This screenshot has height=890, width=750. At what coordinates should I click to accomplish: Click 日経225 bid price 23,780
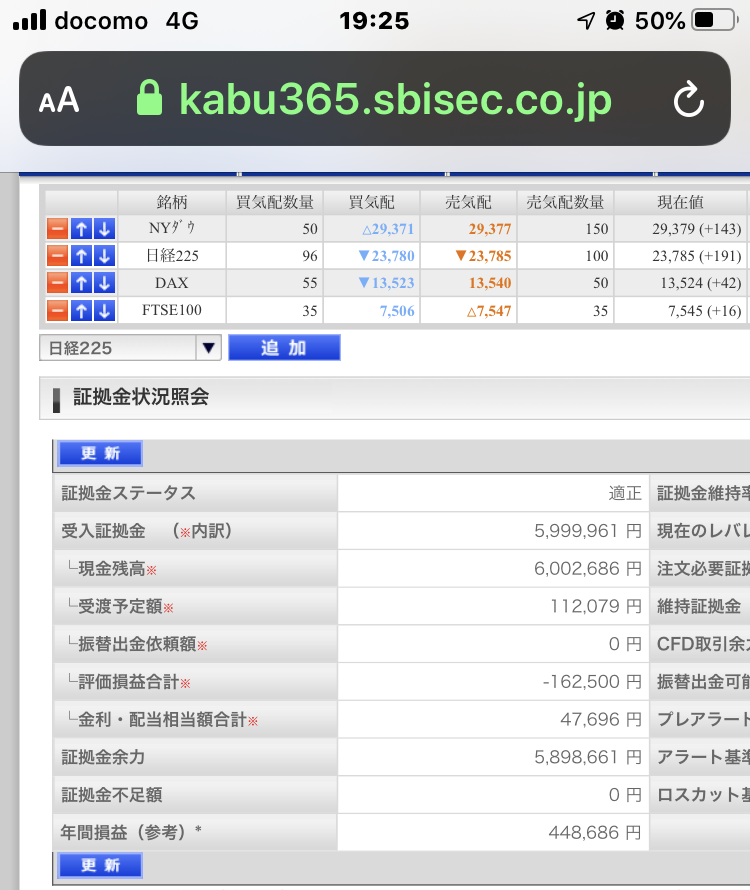pos(387,256)
